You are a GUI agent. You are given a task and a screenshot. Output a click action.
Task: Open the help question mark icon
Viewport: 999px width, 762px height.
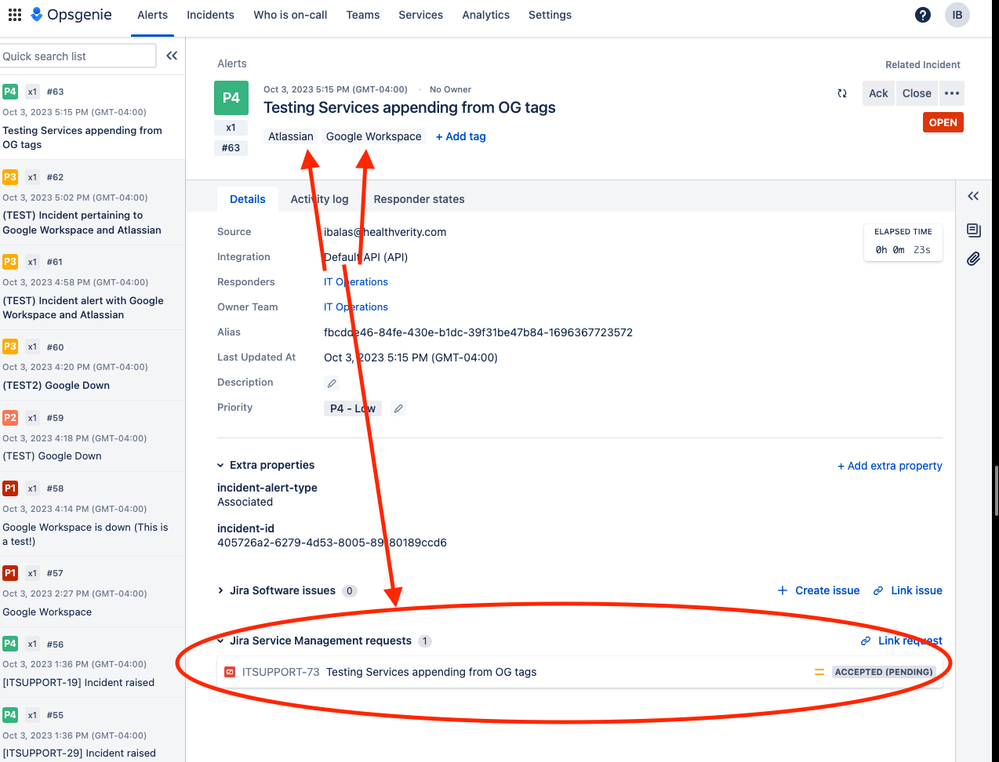pos(922,15)
